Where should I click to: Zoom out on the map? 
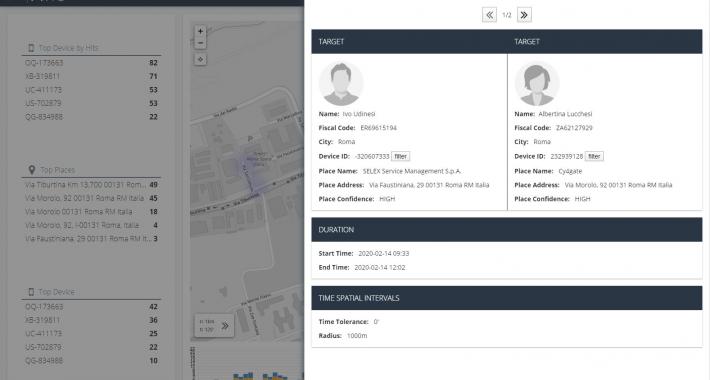[200, 43]
